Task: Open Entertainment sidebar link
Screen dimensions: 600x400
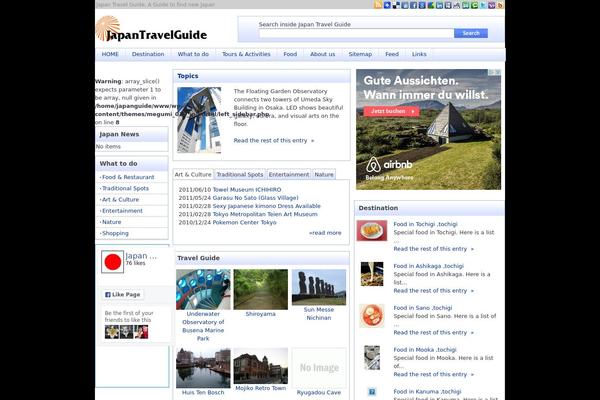Action: pyautogui.click(x=122, y=211)
